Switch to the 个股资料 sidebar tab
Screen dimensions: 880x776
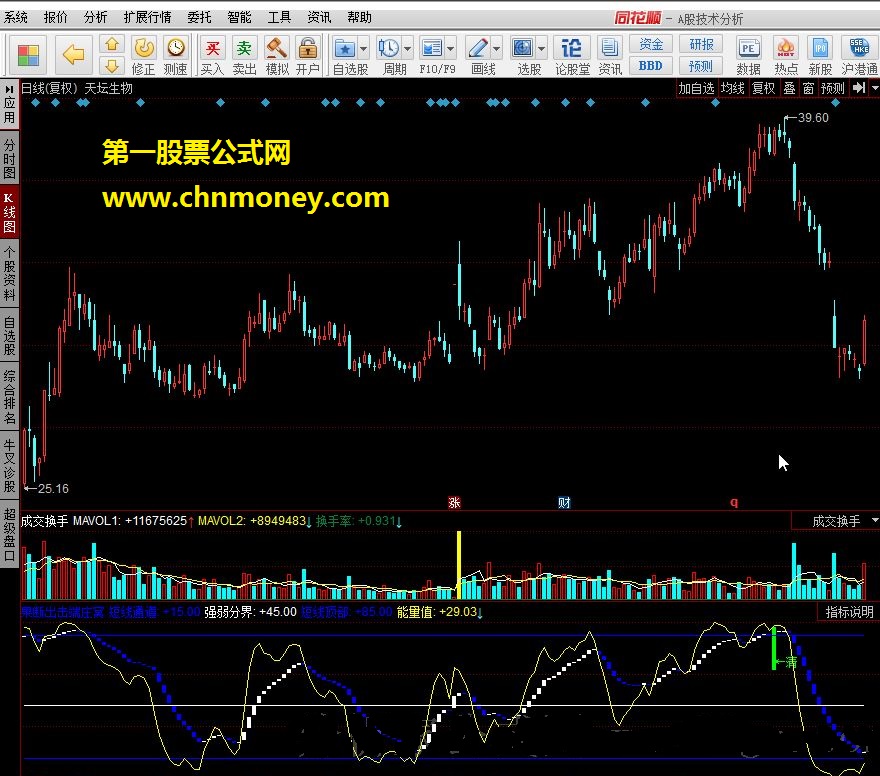tap(10, 274)
